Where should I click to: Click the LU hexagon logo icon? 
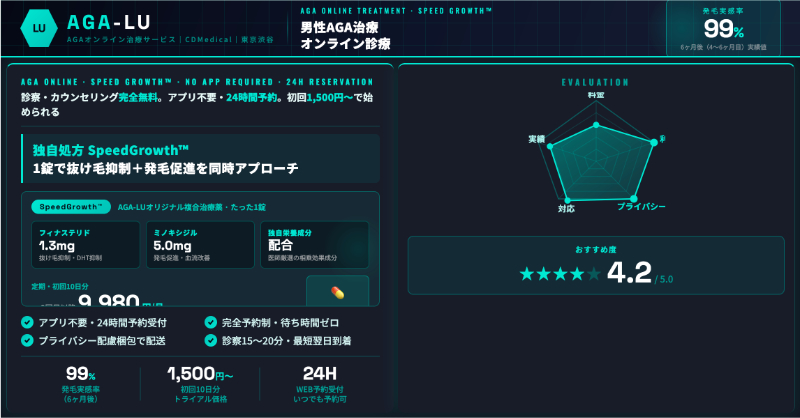point(34,29)
